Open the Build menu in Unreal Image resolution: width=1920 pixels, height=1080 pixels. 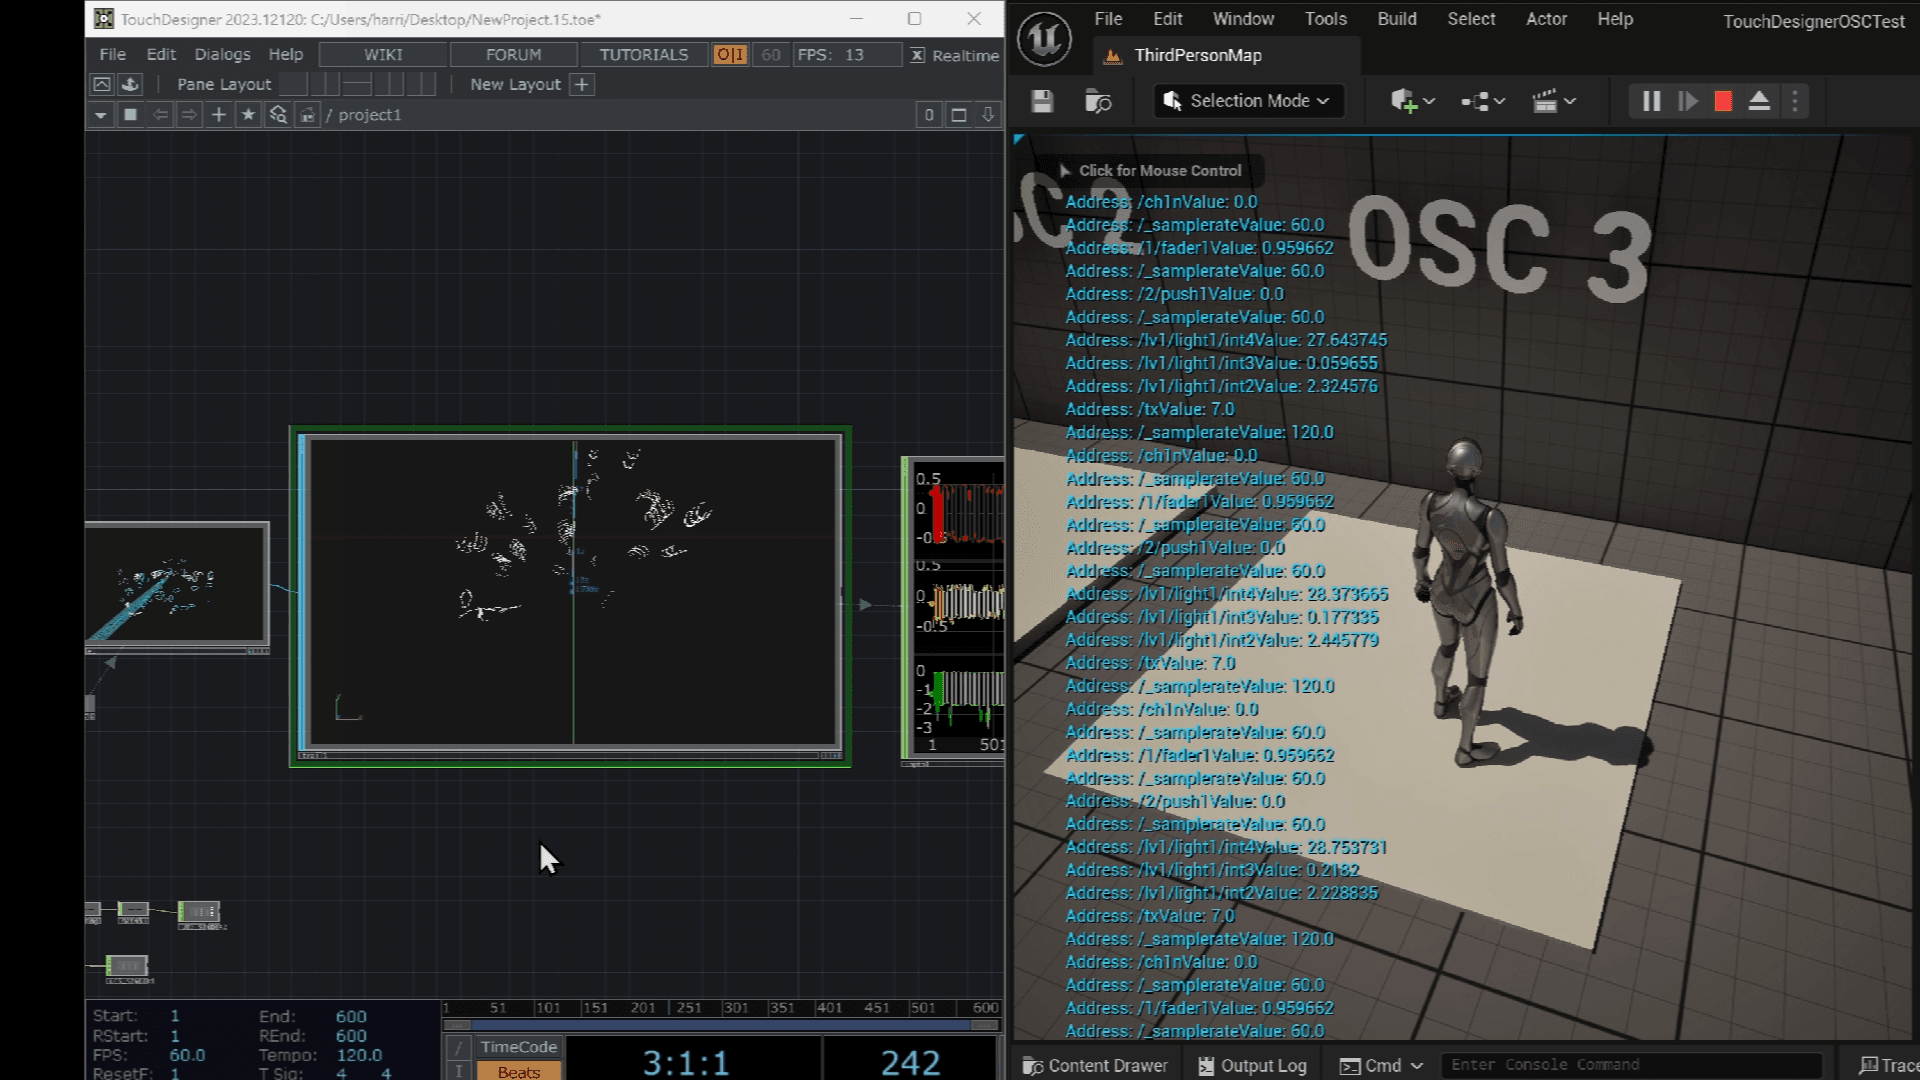coord(1396,19)
